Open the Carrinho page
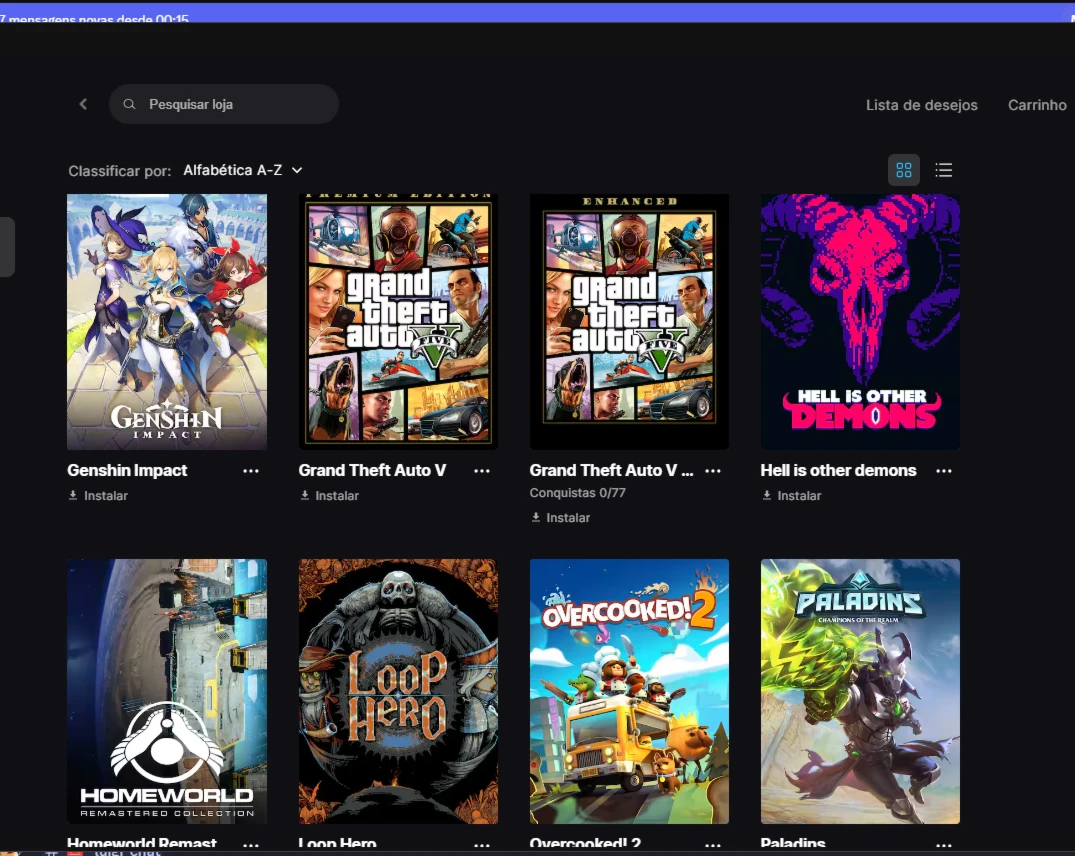1075x856 pixels. tap(1037, 105)
